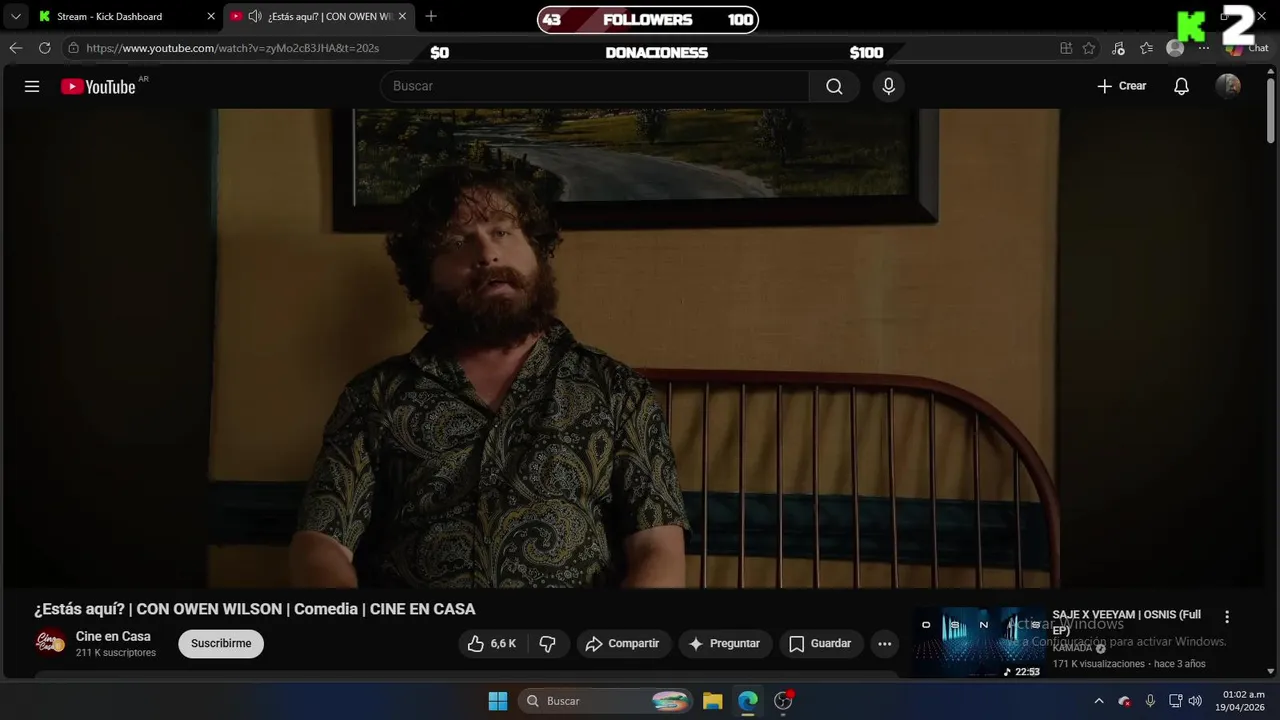
Task: Click the magnifier search submit button
Action: coord(834,86)
